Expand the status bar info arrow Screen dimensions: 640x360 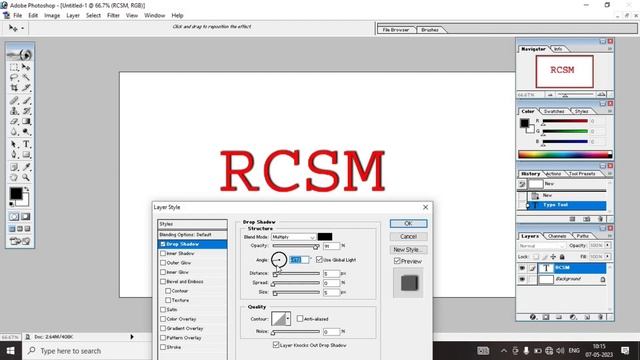pos(132,337)
